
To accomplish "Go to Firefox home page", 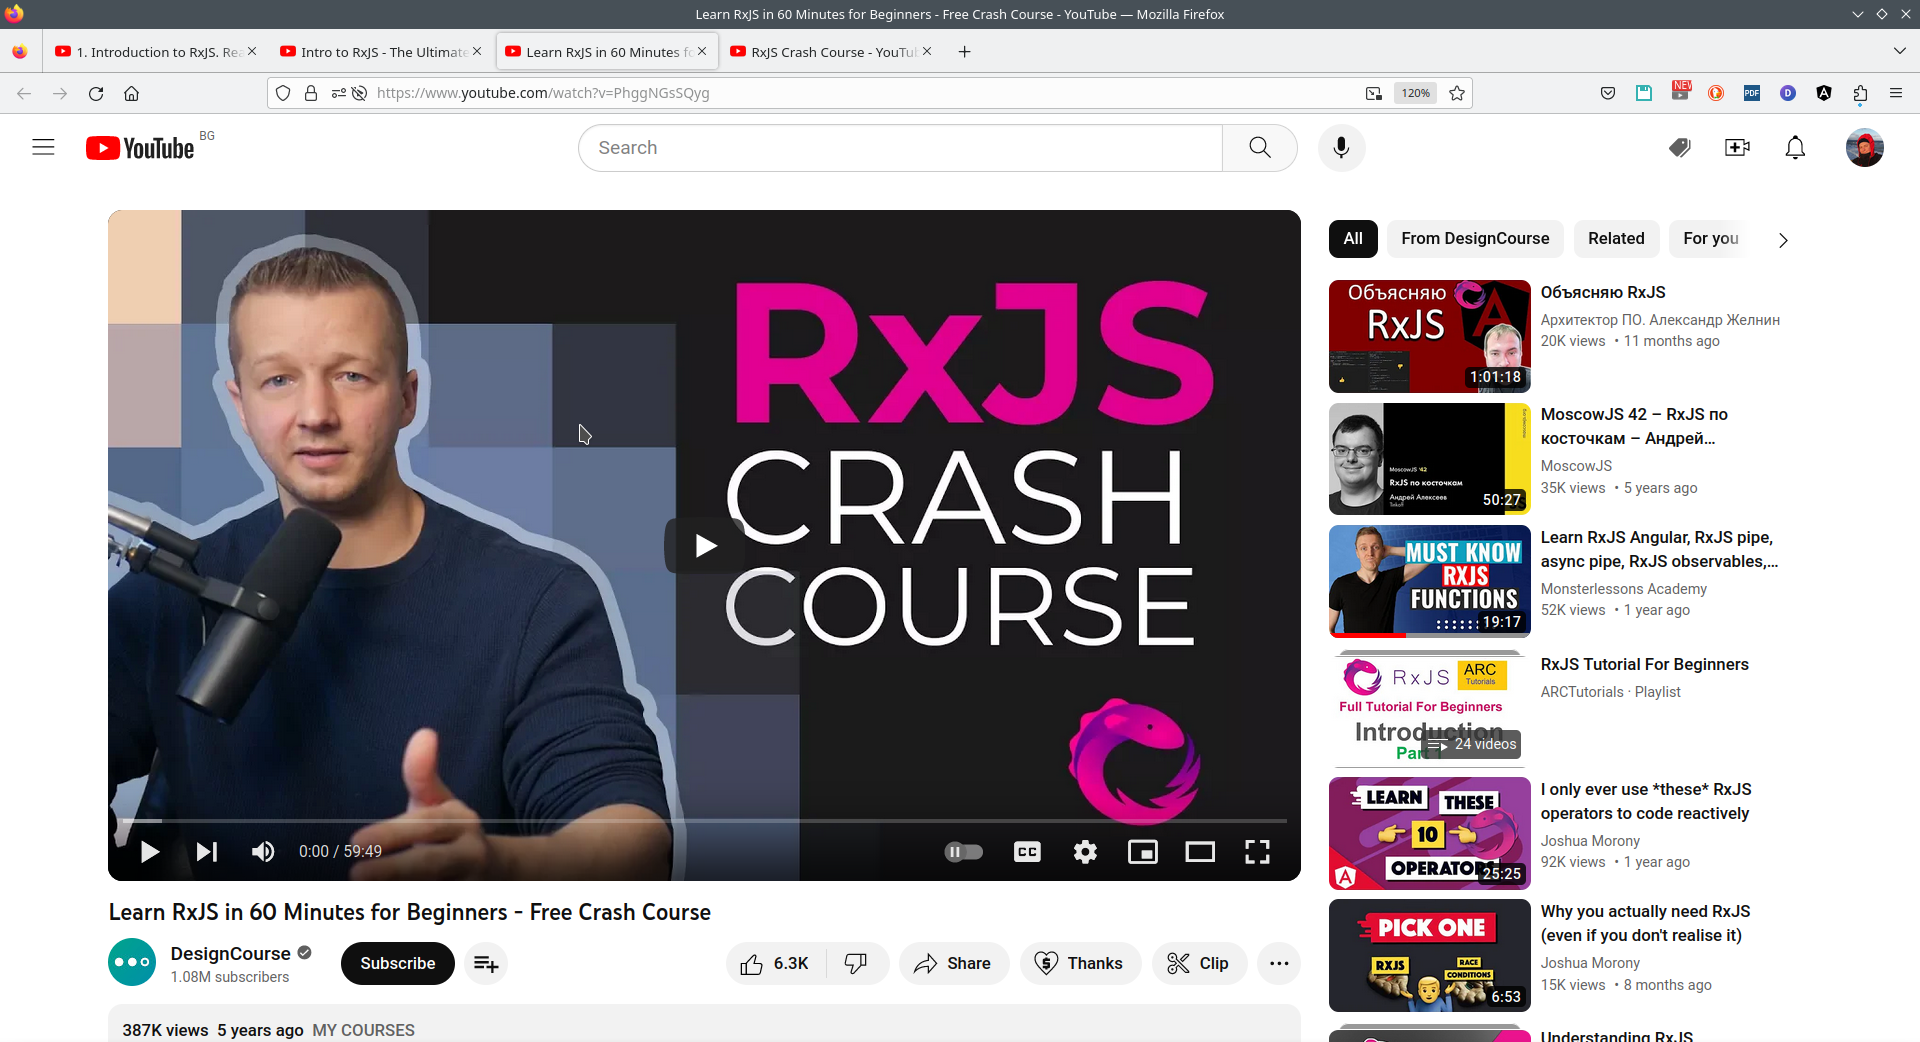I will [x=131, y=93].
